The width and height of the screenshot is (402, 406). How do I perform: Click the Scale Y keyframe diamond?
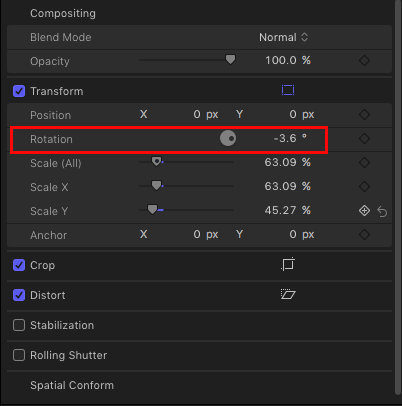pyautogui.click(x=364, y=211)
